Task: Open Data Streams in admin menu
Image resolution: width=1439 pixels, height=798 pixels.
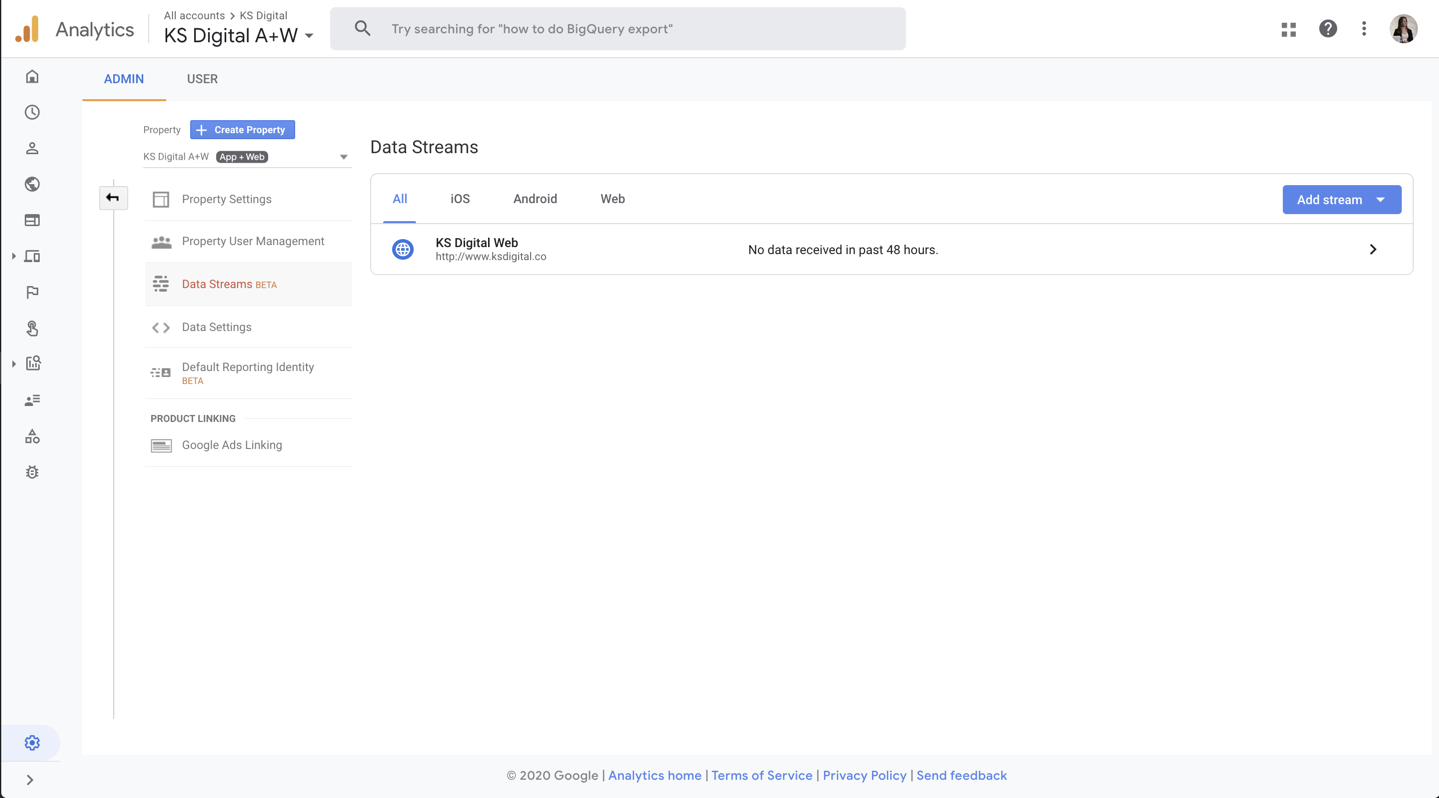Action: pyautogui.click(x=248, y=285)
